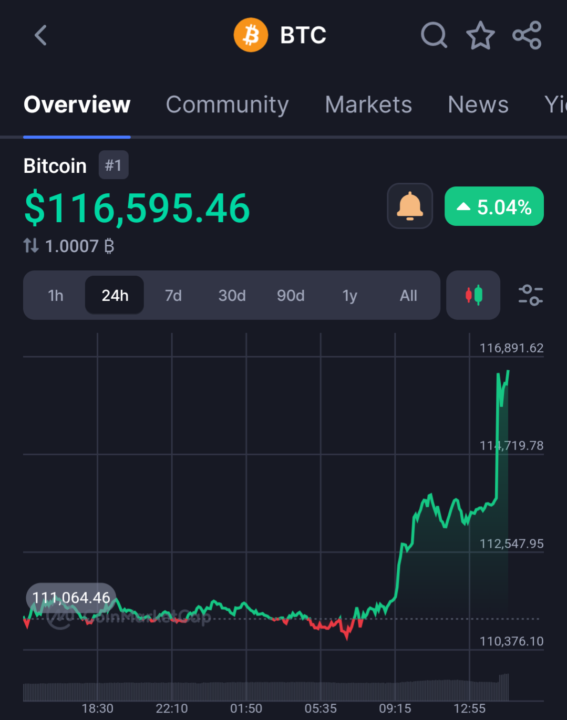This screenshot has height=720, width=567.
Task: Tap the 05:35 time axis label
Action: coord(320,709)
